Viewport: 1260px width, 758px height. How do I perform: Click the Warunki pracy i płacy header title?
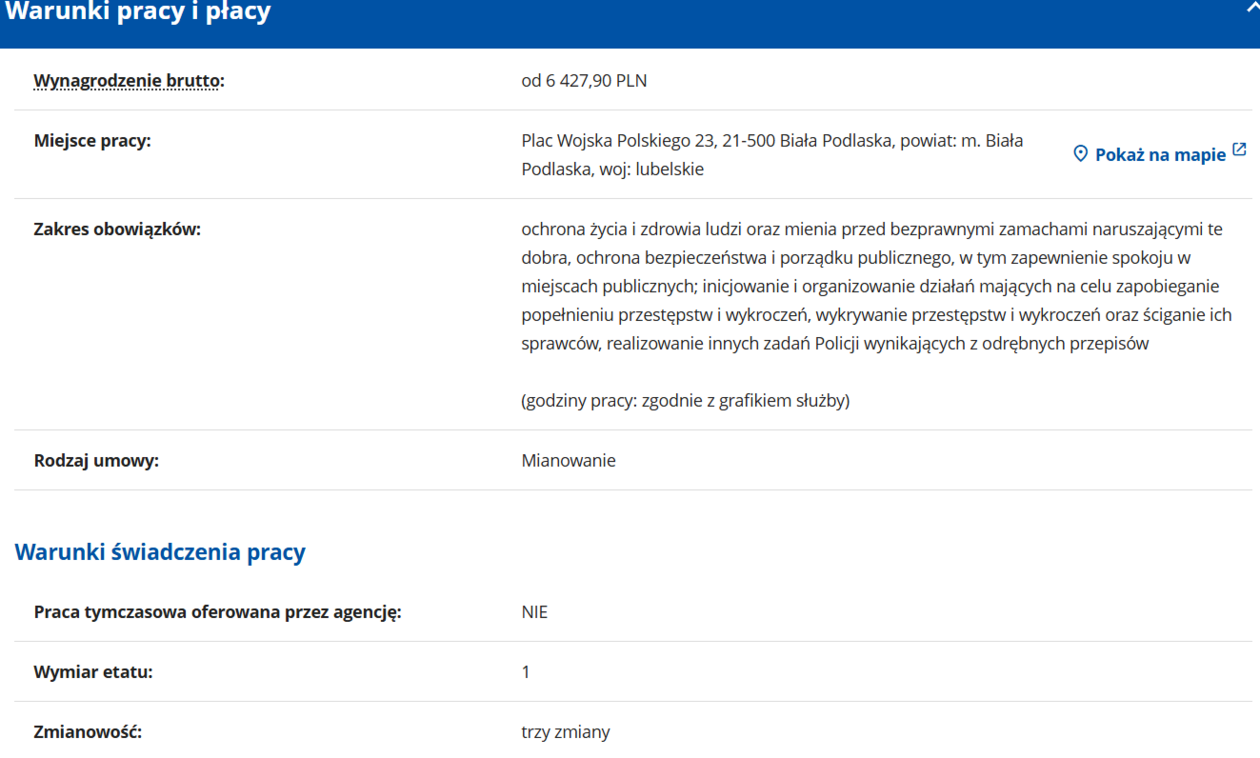pyautogui.click(x=138, y=13)
